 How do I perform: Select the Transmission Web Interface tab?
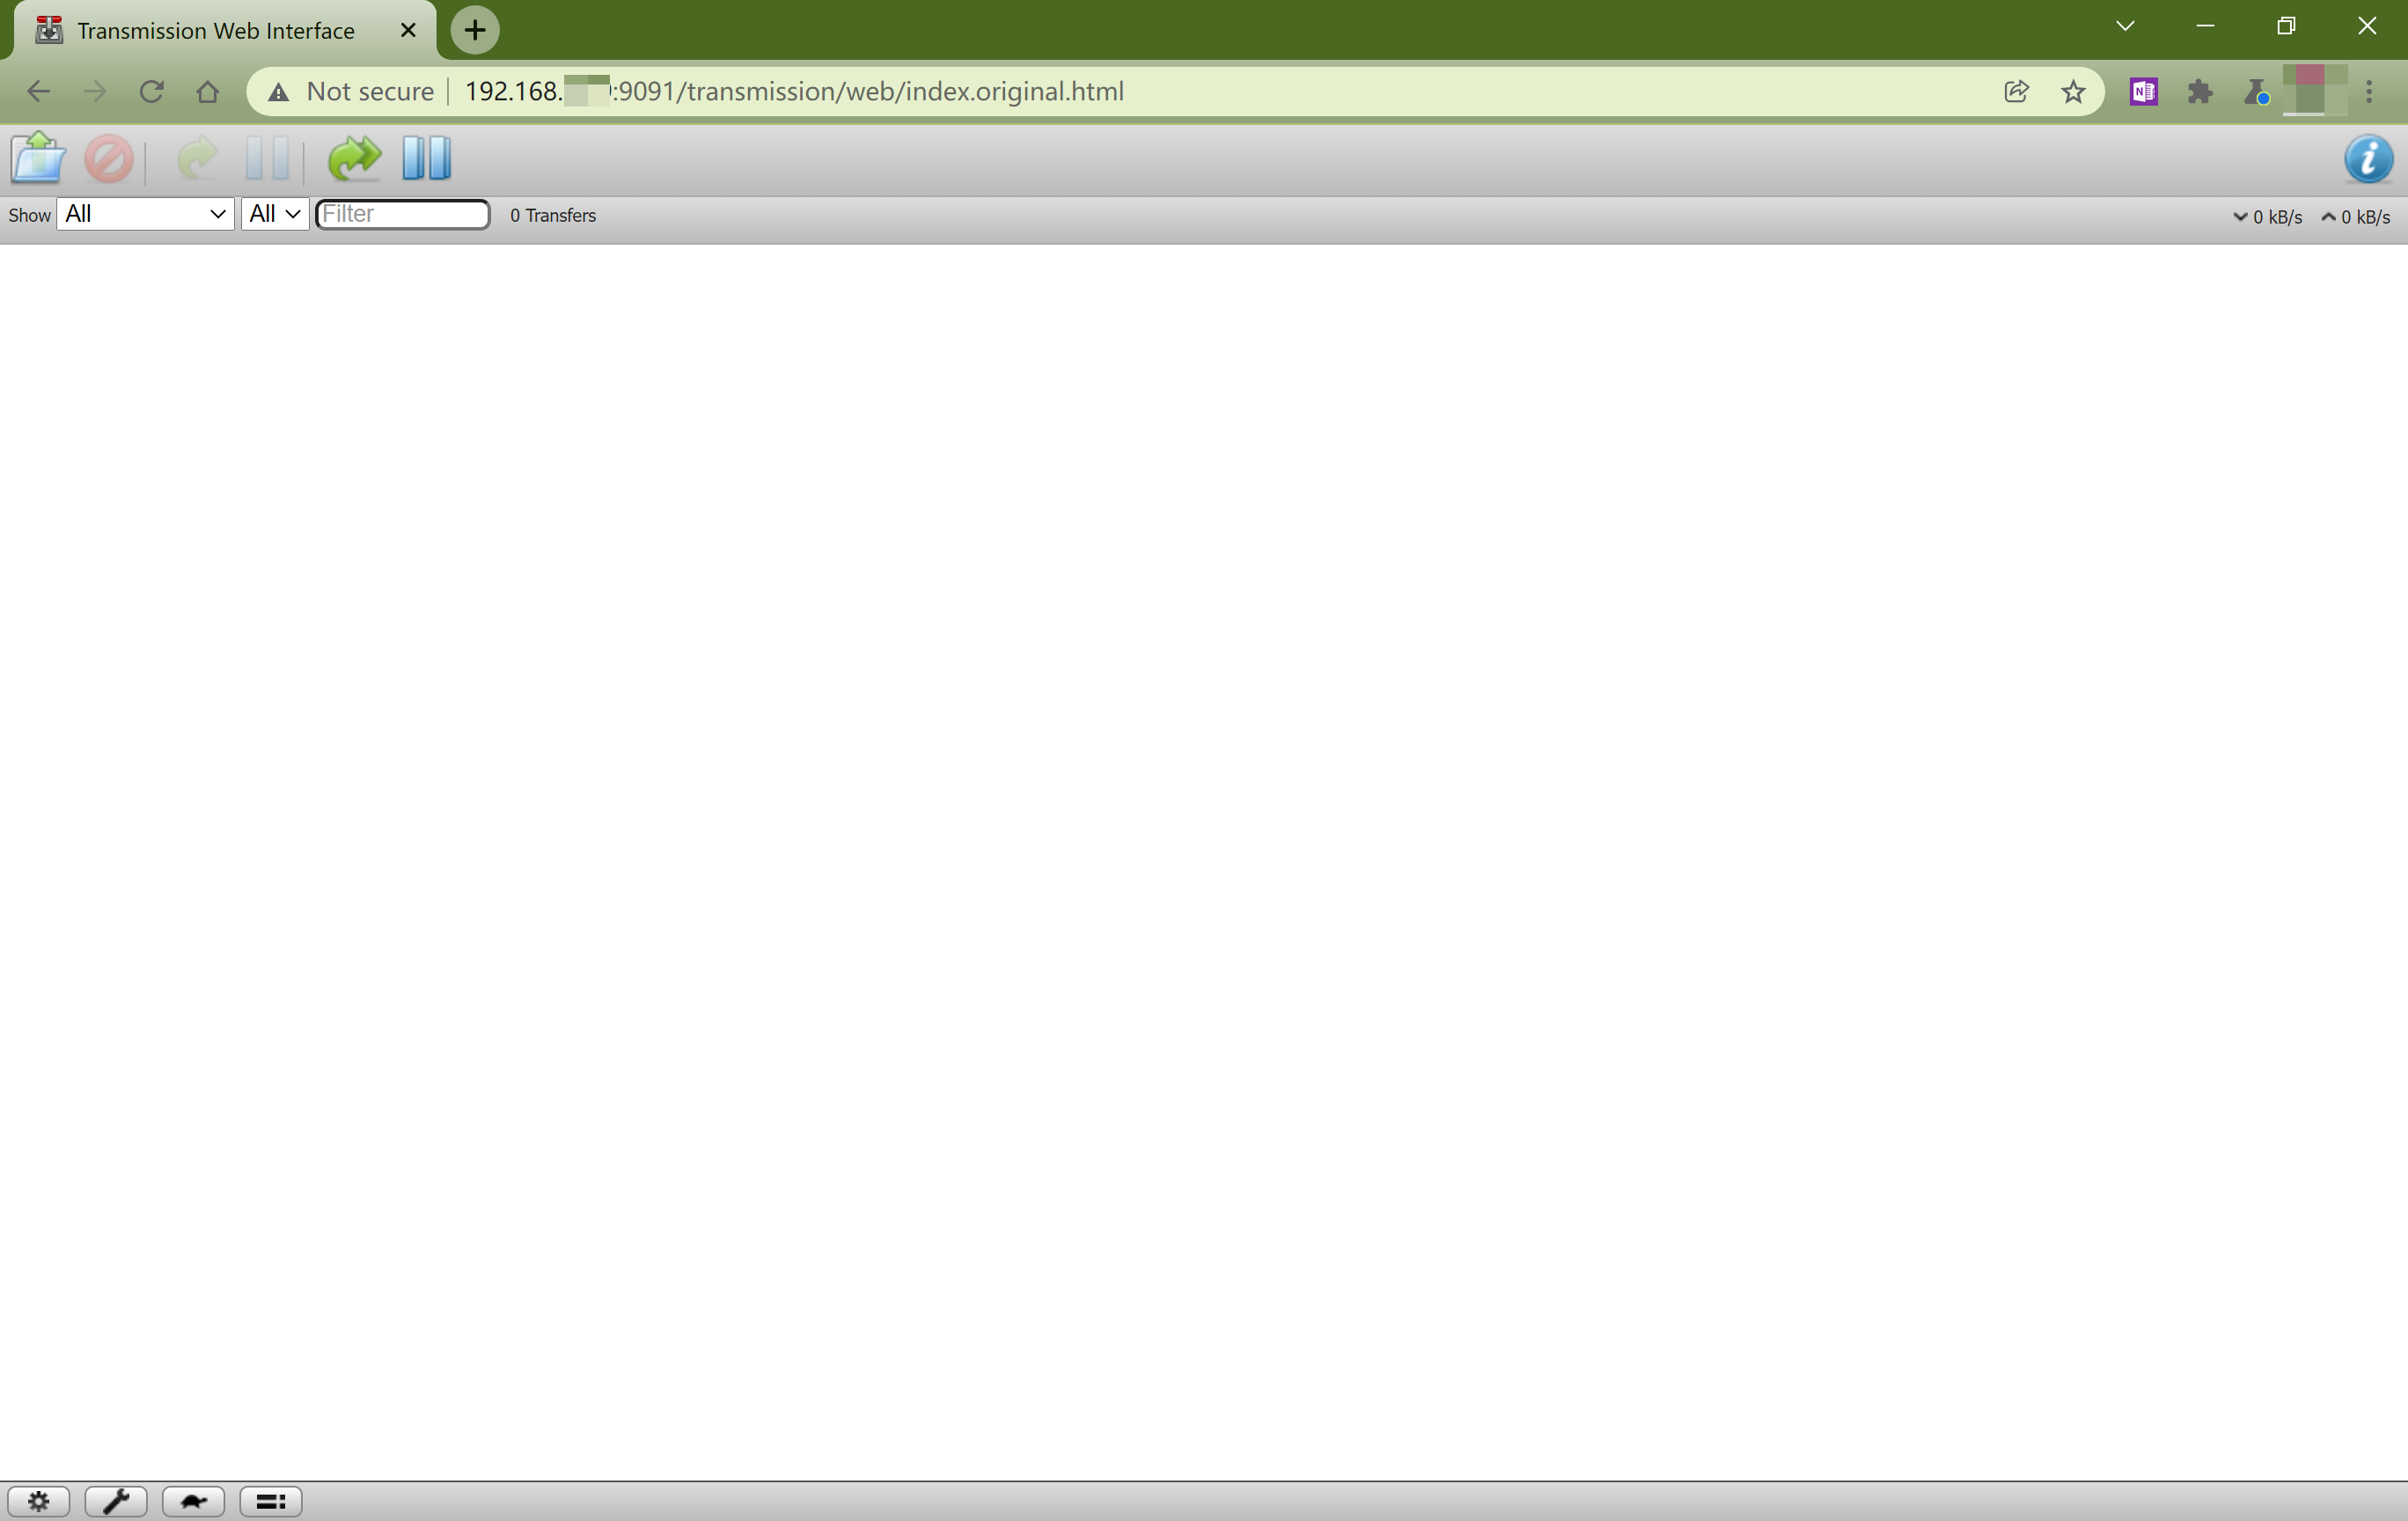[x=215, y=31]
